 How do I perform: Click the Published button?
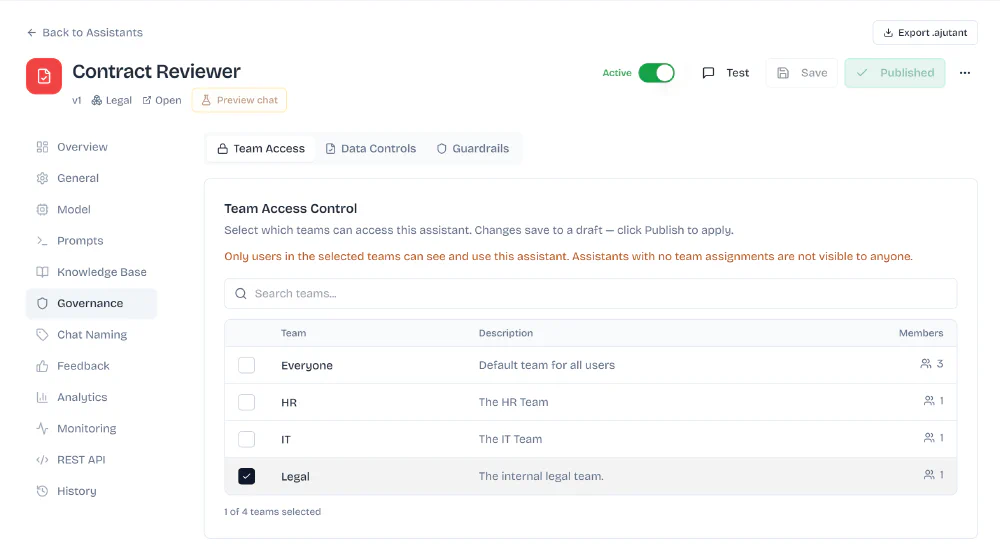click(895, 73)
